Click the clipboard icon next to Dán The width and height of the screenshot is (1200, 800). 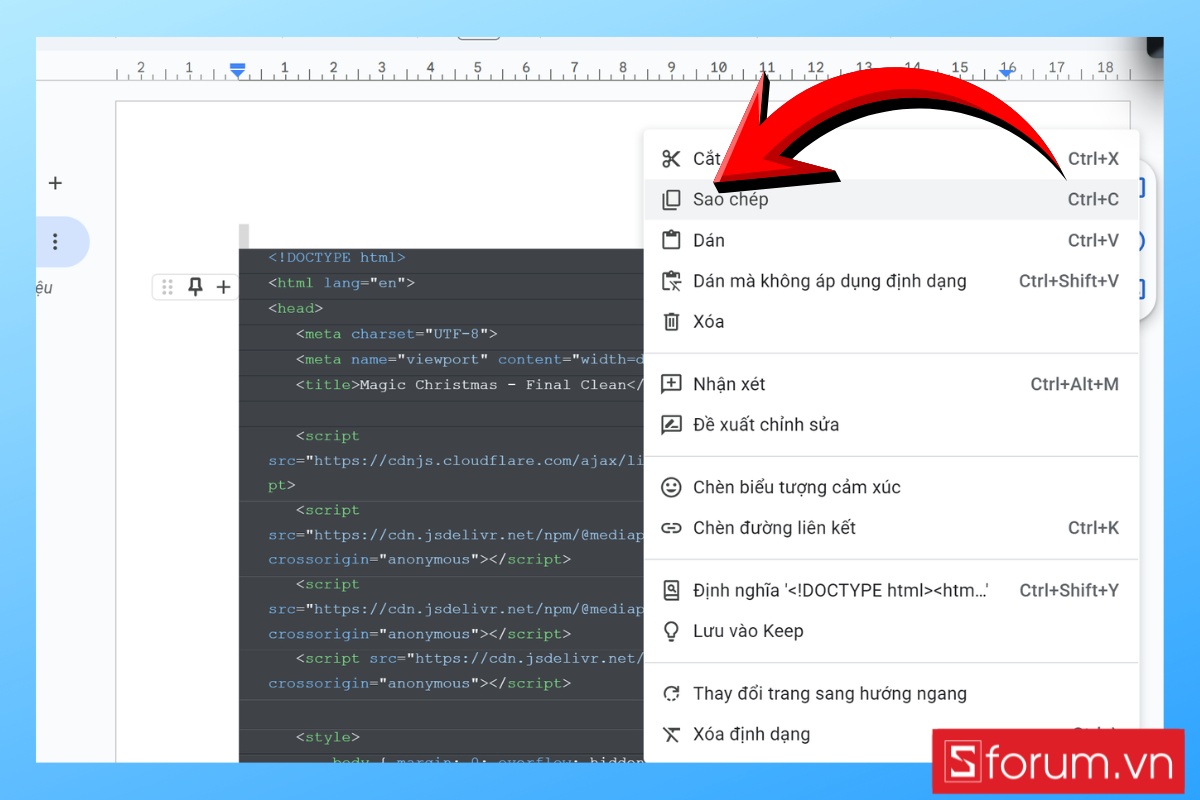(671, 240)
